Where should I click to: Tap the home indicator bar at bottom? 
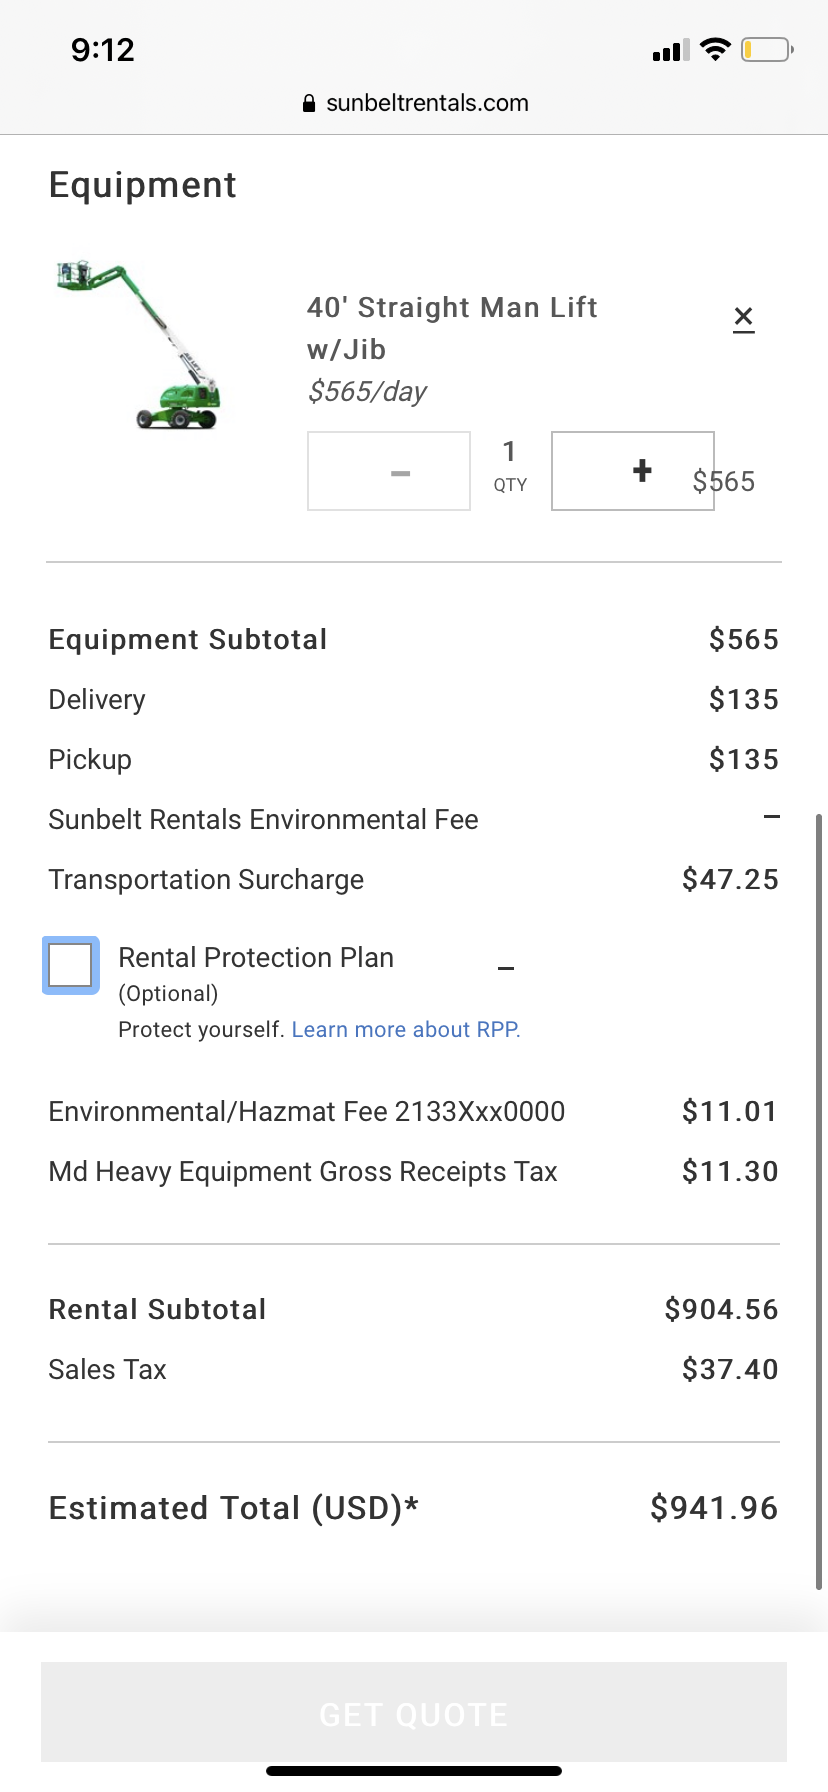pos(414,1771)
